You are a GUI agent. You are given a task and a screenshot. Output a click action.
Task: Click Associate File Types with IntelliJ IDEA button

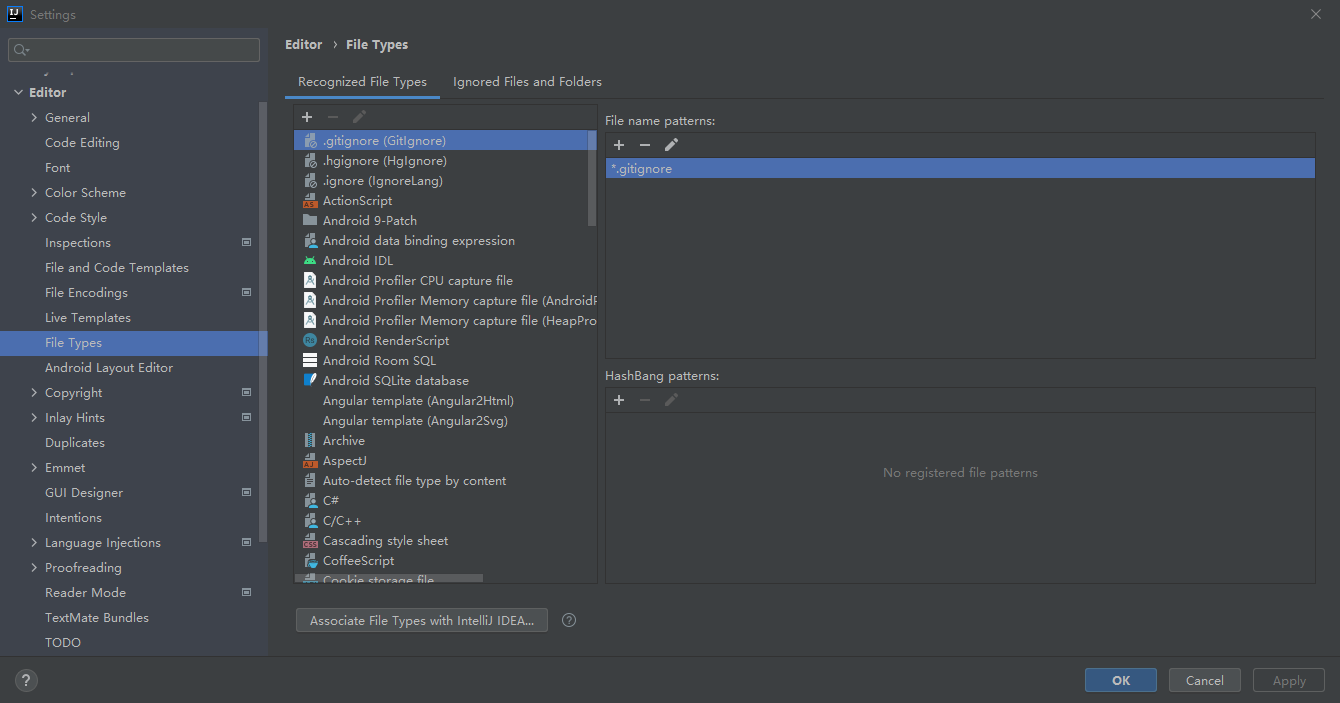pyautogui.click(x=422, y=621)
